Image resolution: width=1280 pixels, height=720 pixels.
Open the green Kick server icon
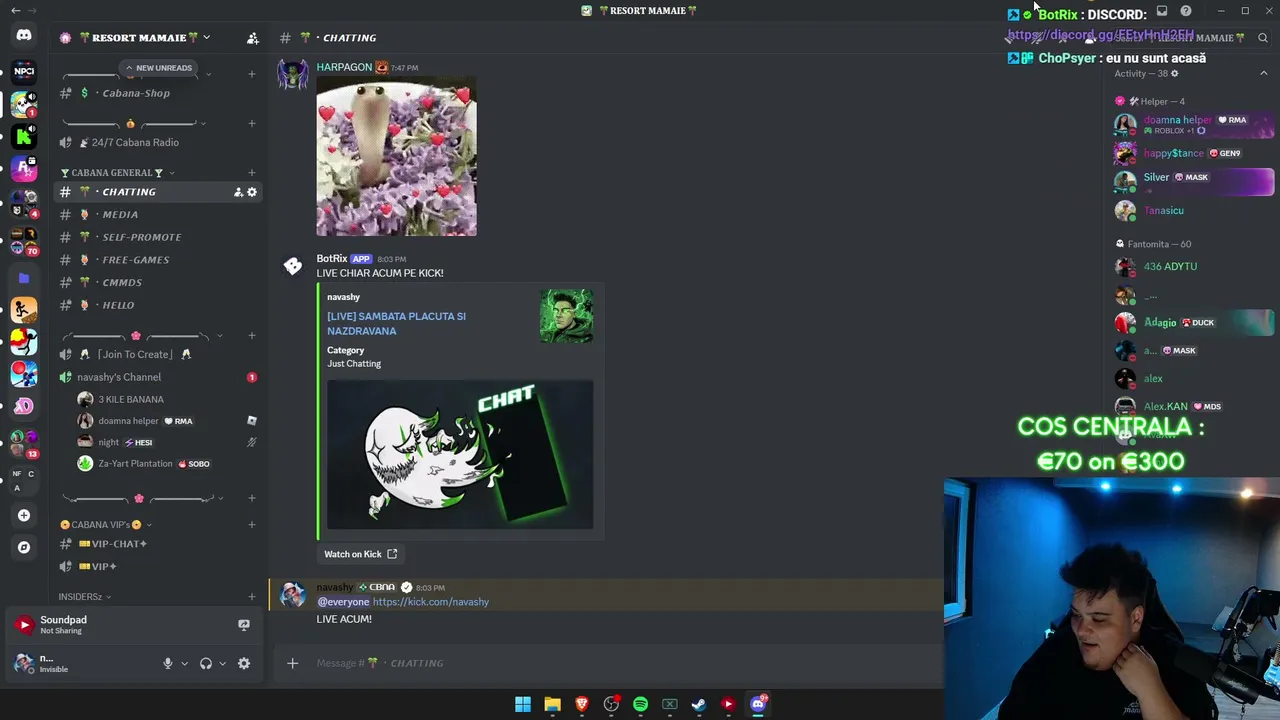click(x=24, y=136)
